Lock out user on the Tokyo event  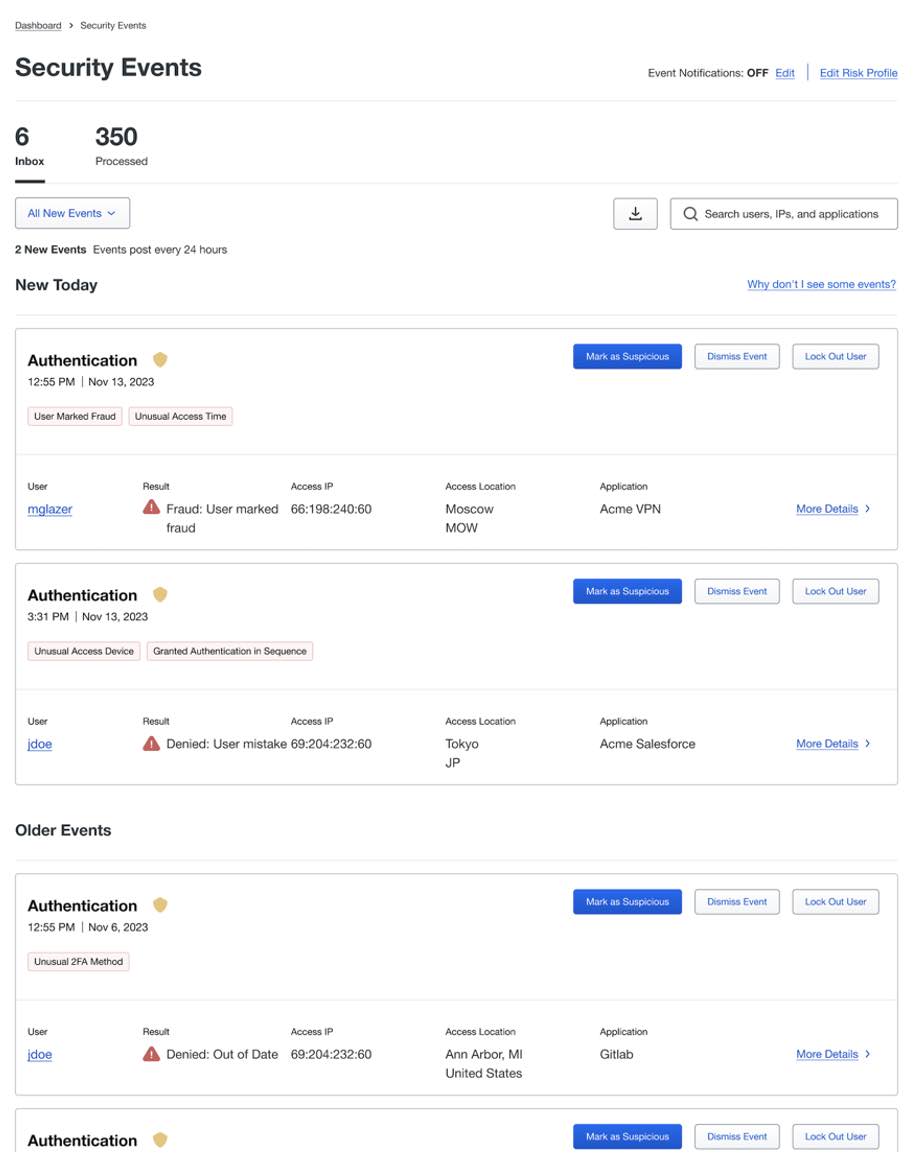point(835,592)
